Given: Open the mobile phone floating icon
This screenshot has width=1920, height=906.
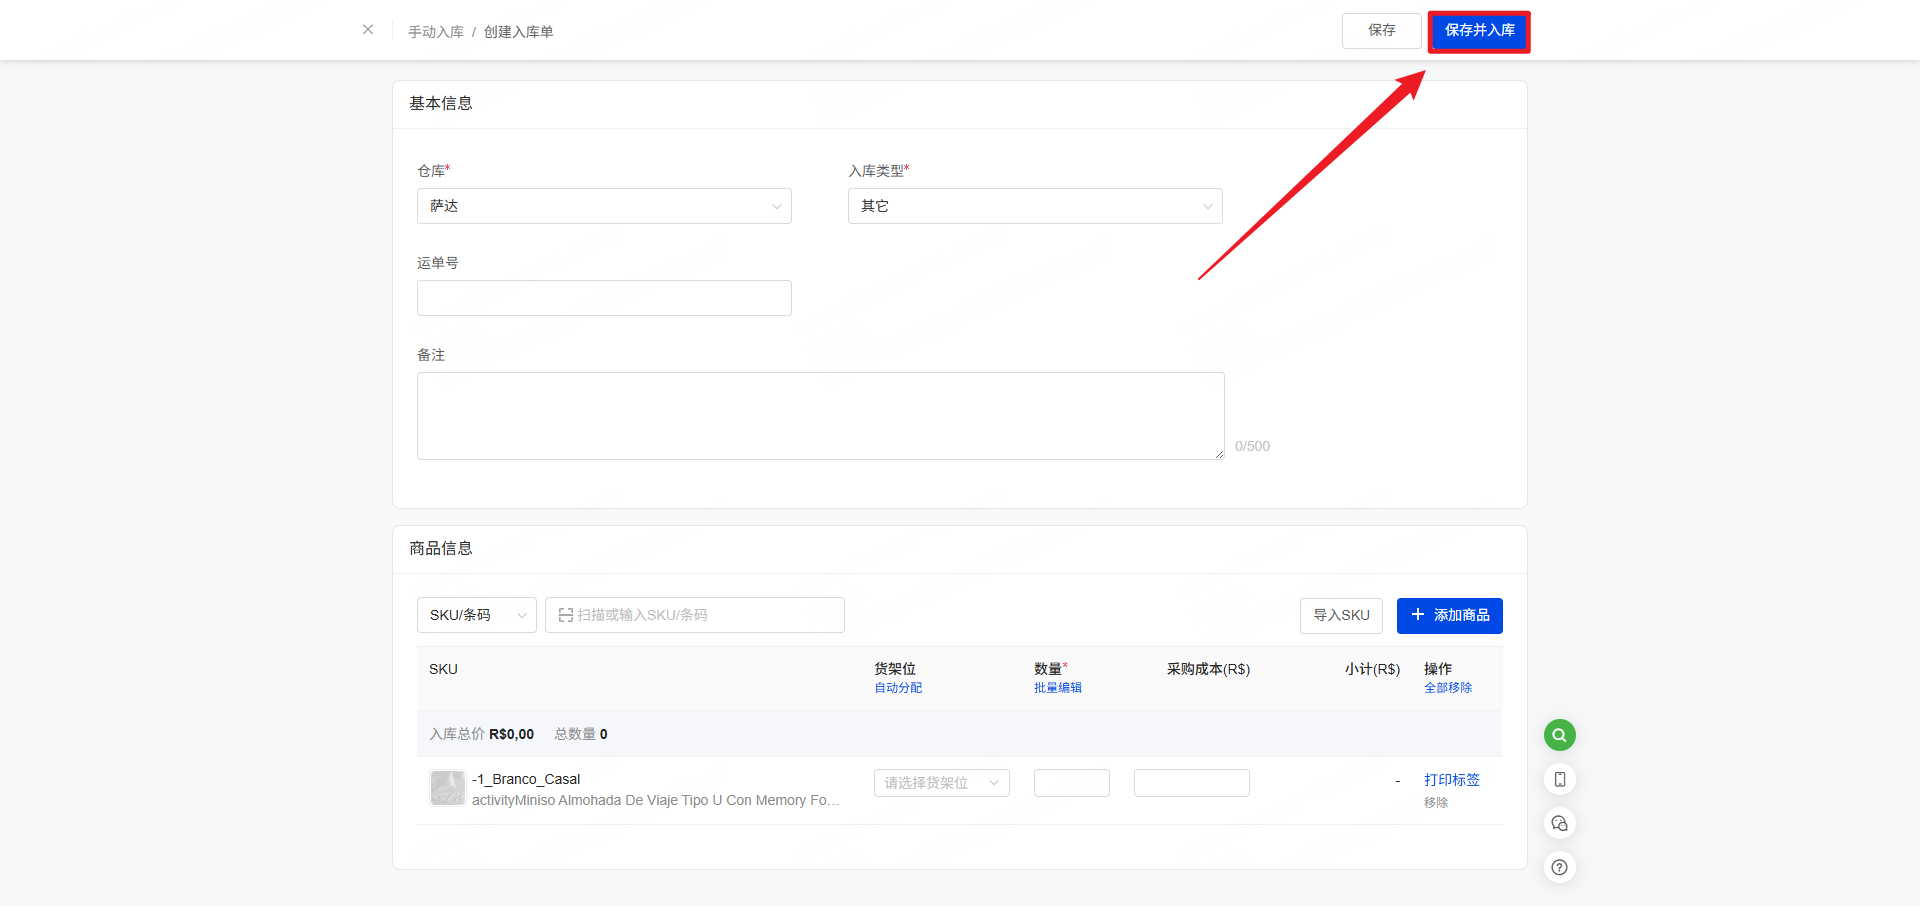Looking at the screenshot, I should point(1559,779).
